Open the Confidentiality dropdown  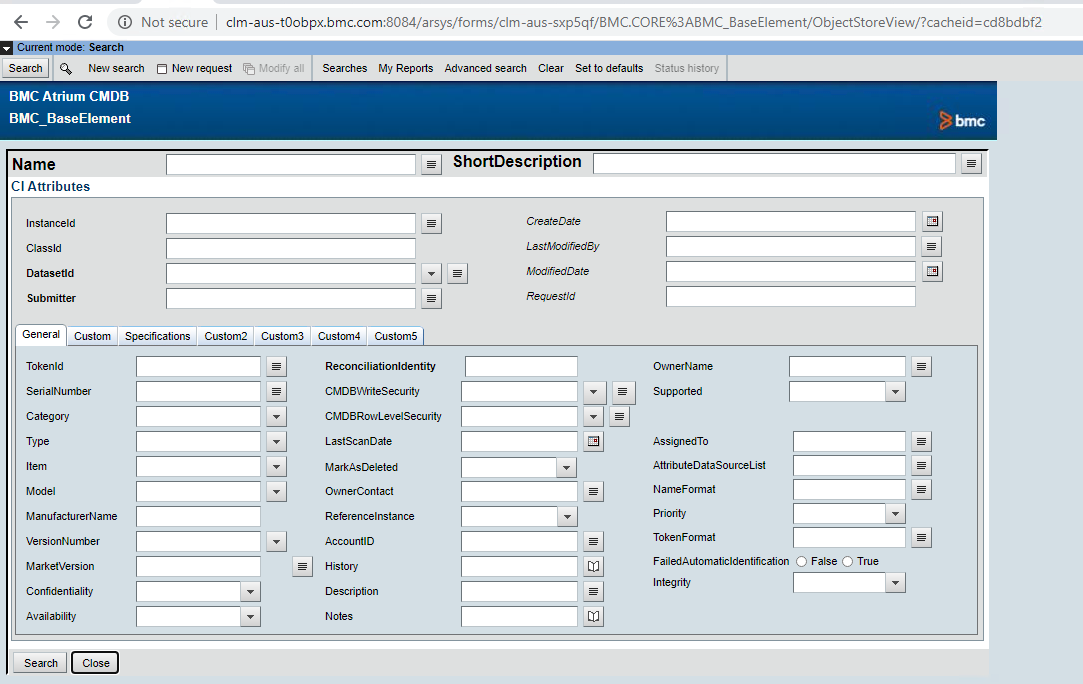coord(250,591)
